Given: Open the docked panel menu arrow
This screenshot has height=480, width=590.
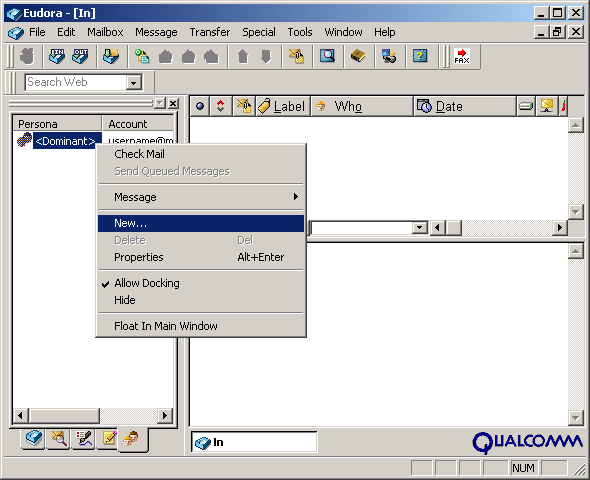Looking at the screenshot, I should 160,103.
